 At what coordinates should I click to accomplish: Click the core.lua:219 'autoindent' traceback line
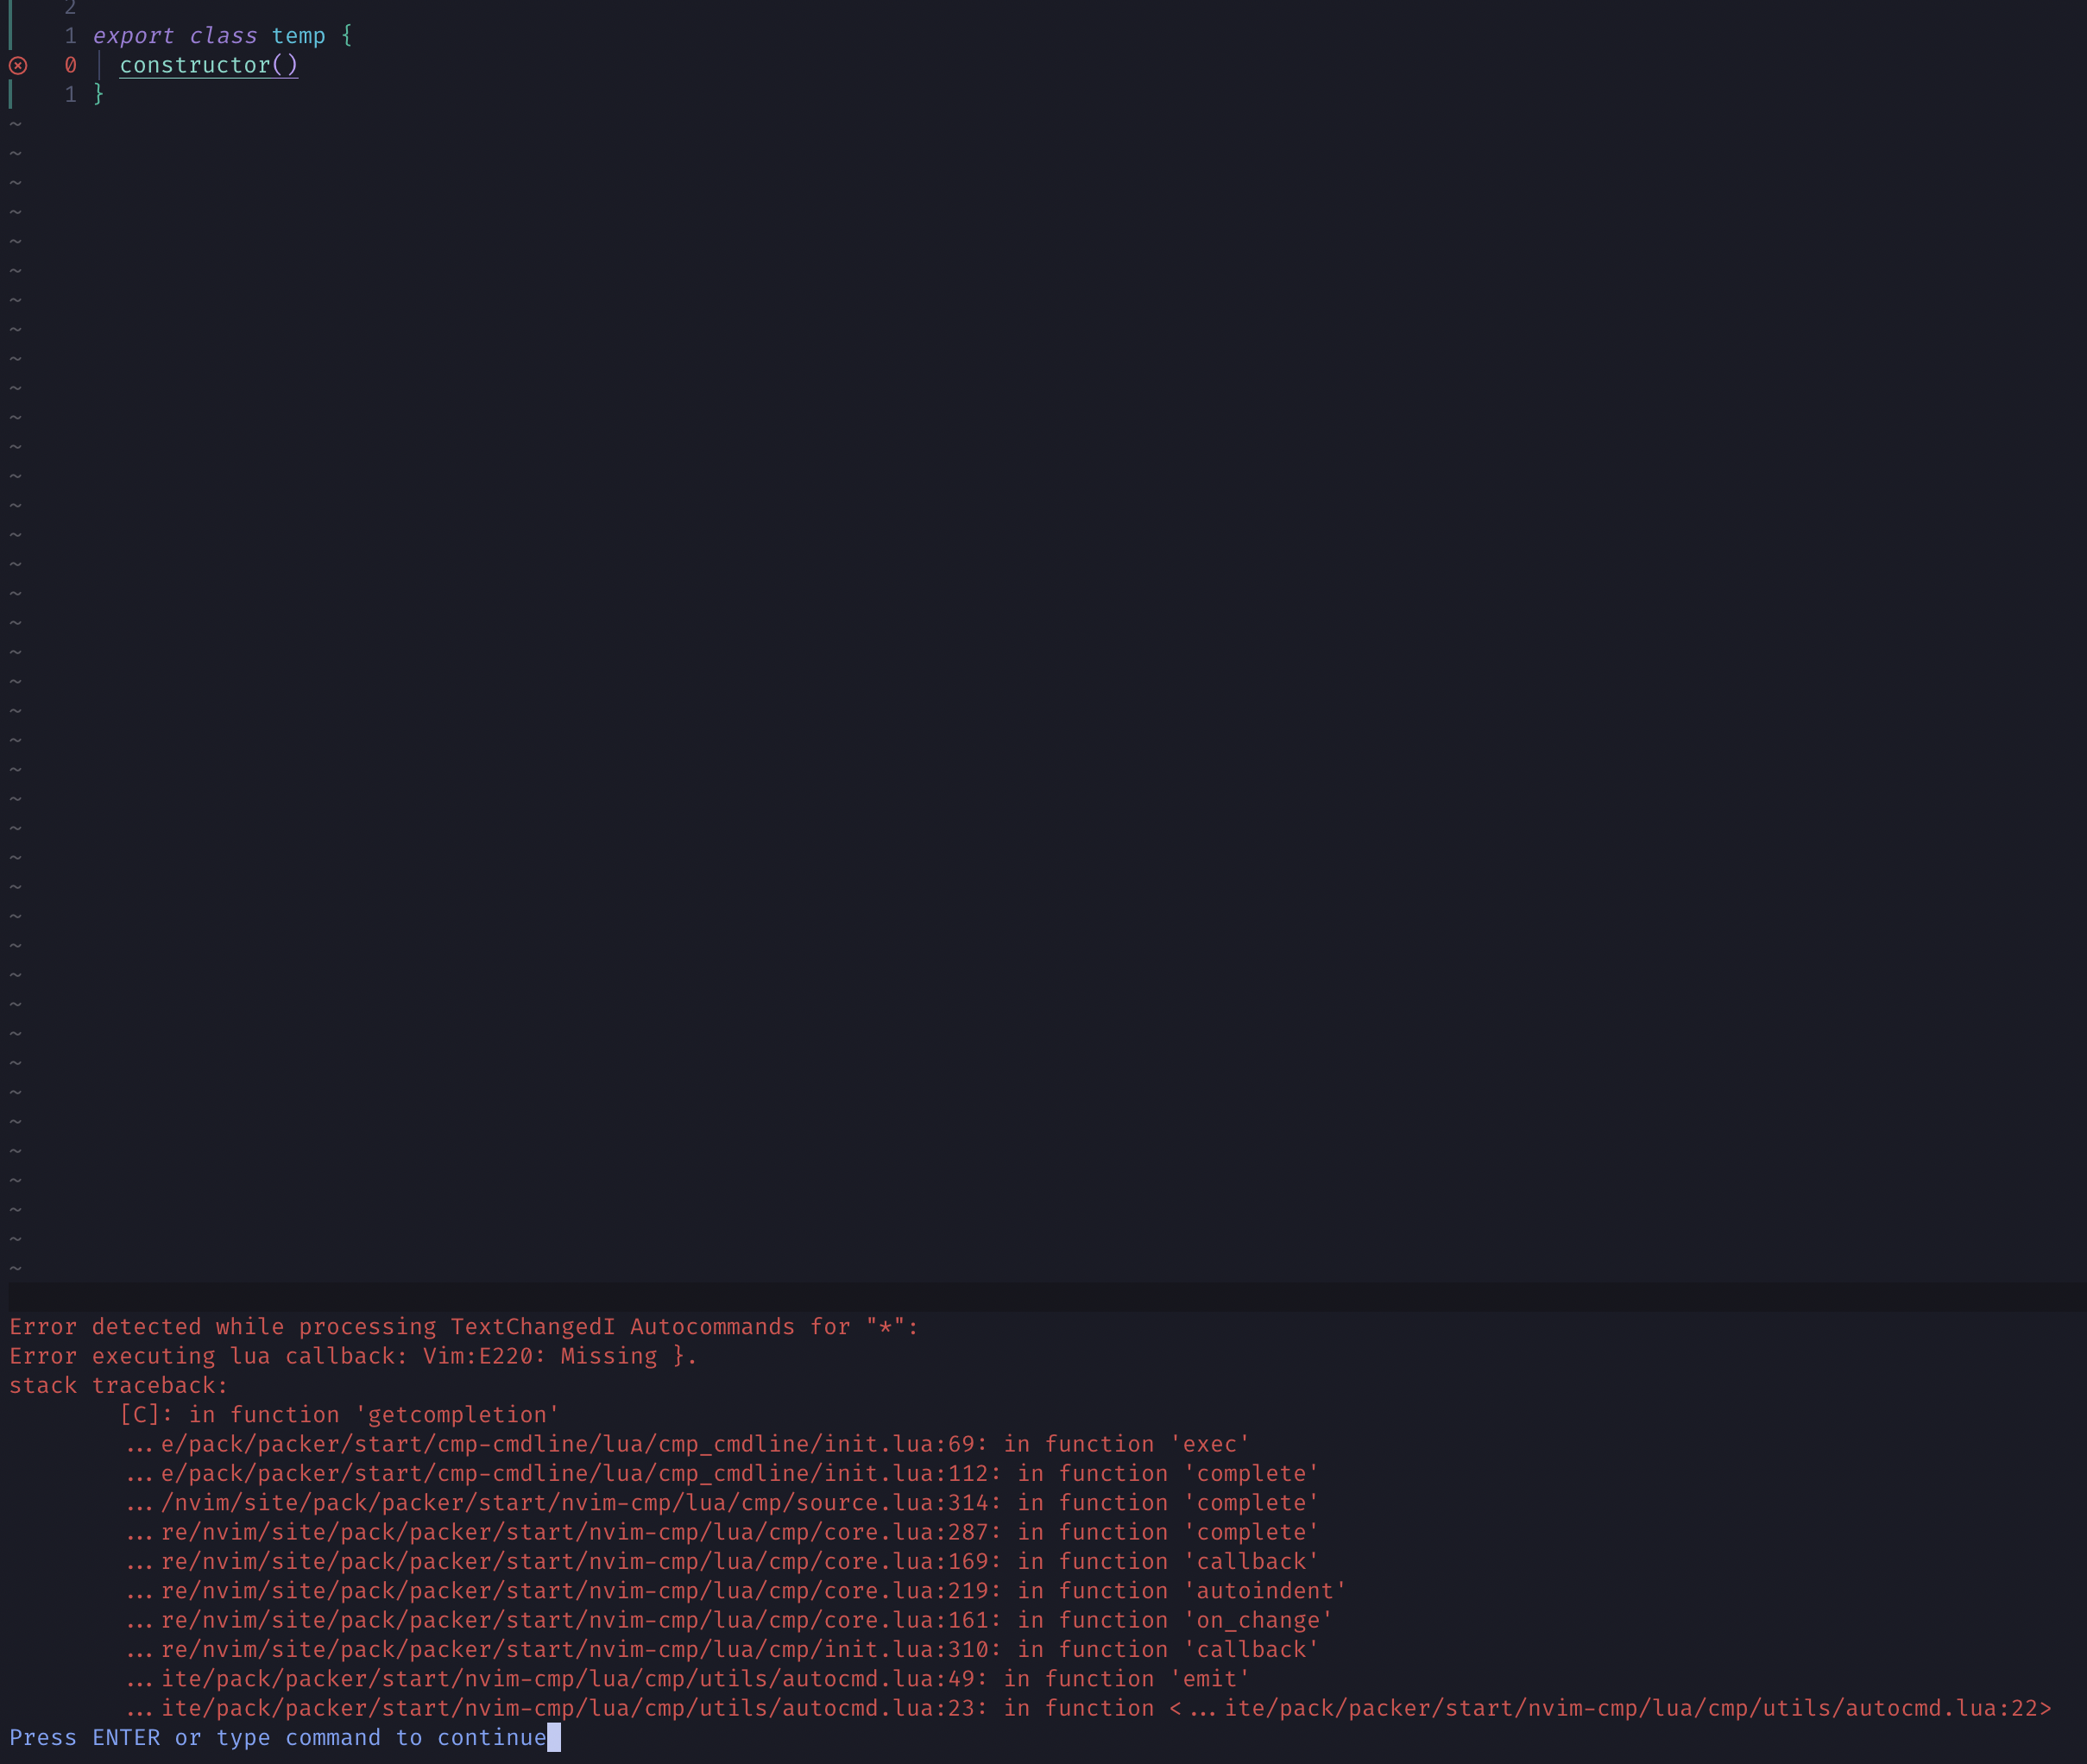tap(737, 1590)
